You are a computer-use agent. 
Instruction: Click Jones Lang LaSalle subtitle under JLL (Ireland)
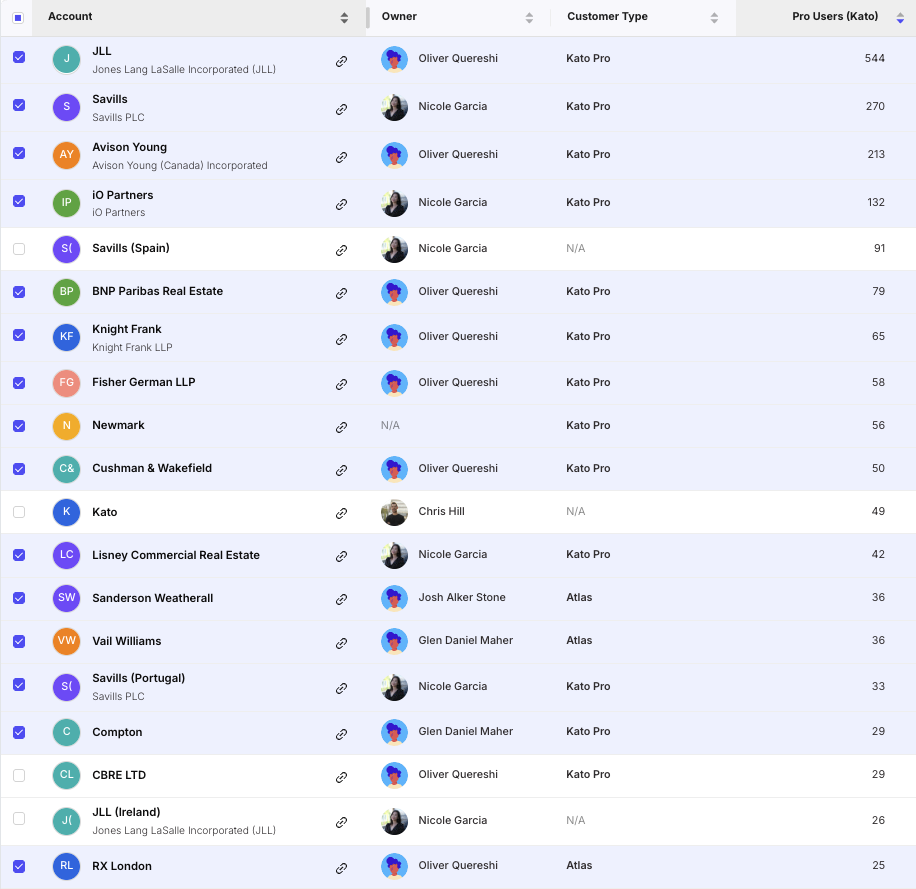[x=184, y=830]
